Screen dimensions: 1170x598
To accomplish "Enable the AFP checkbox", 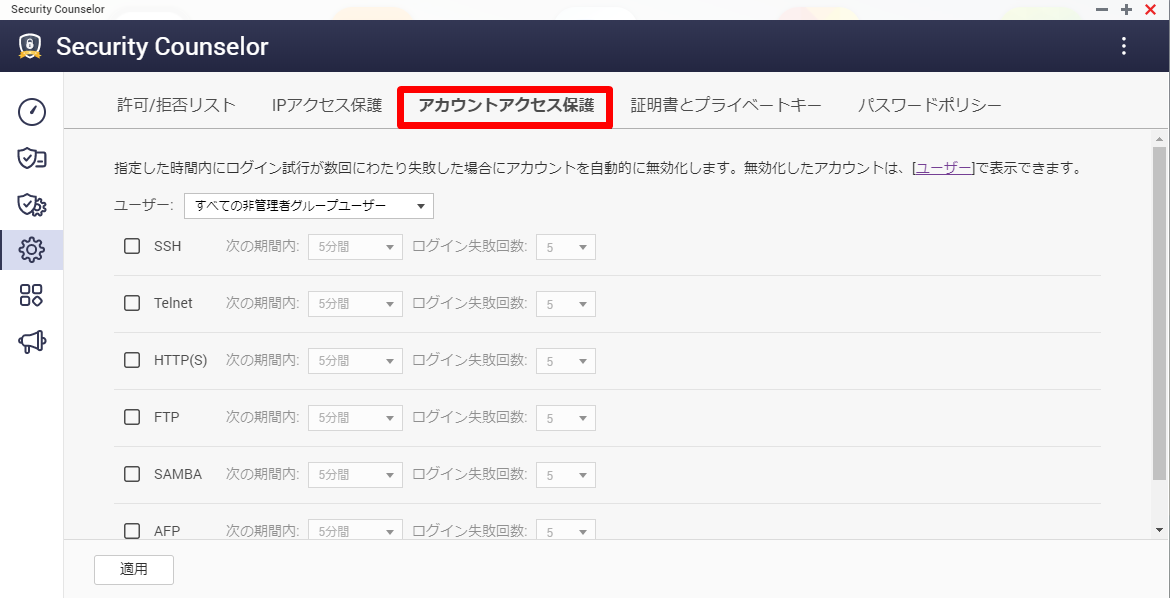I will pyautogui.click(x=132, y=531).
